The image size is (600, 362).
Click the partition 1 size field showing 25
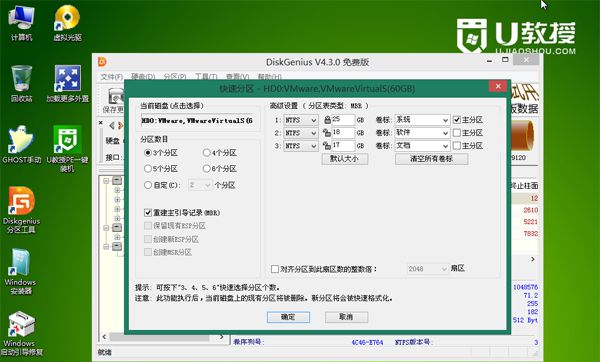coord(343,120)
